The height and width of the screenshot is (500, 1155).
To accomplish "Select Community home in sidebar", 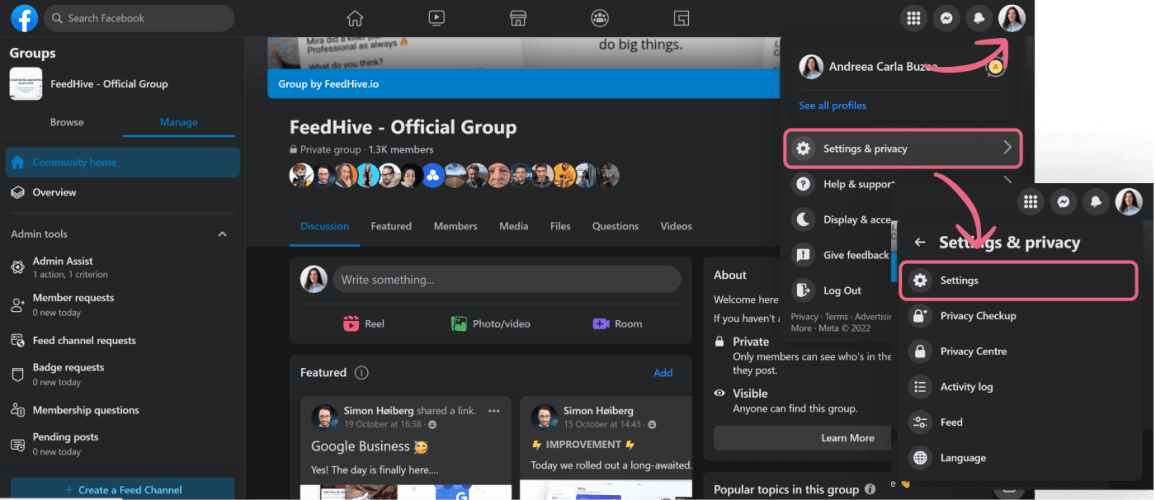I will coord(123,162).
